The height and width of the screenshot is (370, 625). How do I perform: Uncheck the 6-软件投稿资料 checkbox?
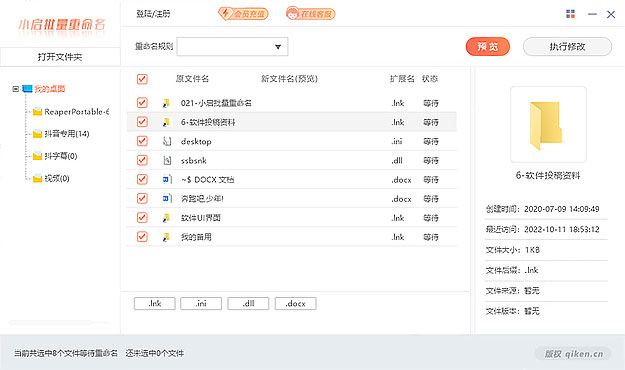click(142, 122)
